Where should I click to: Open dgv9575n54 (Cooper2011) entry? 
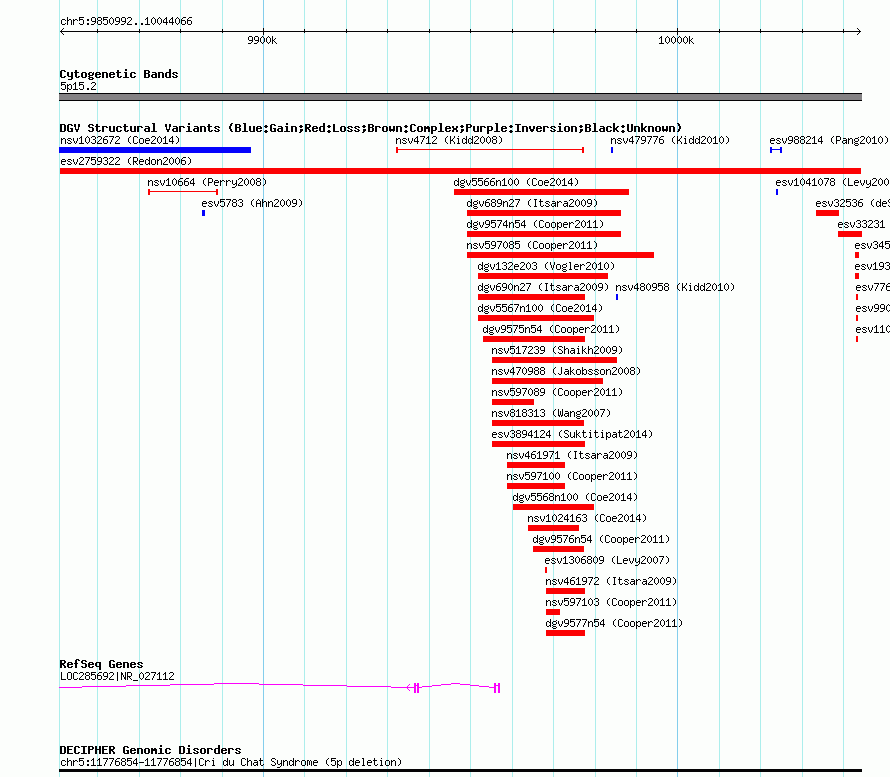tap(551, 329)
